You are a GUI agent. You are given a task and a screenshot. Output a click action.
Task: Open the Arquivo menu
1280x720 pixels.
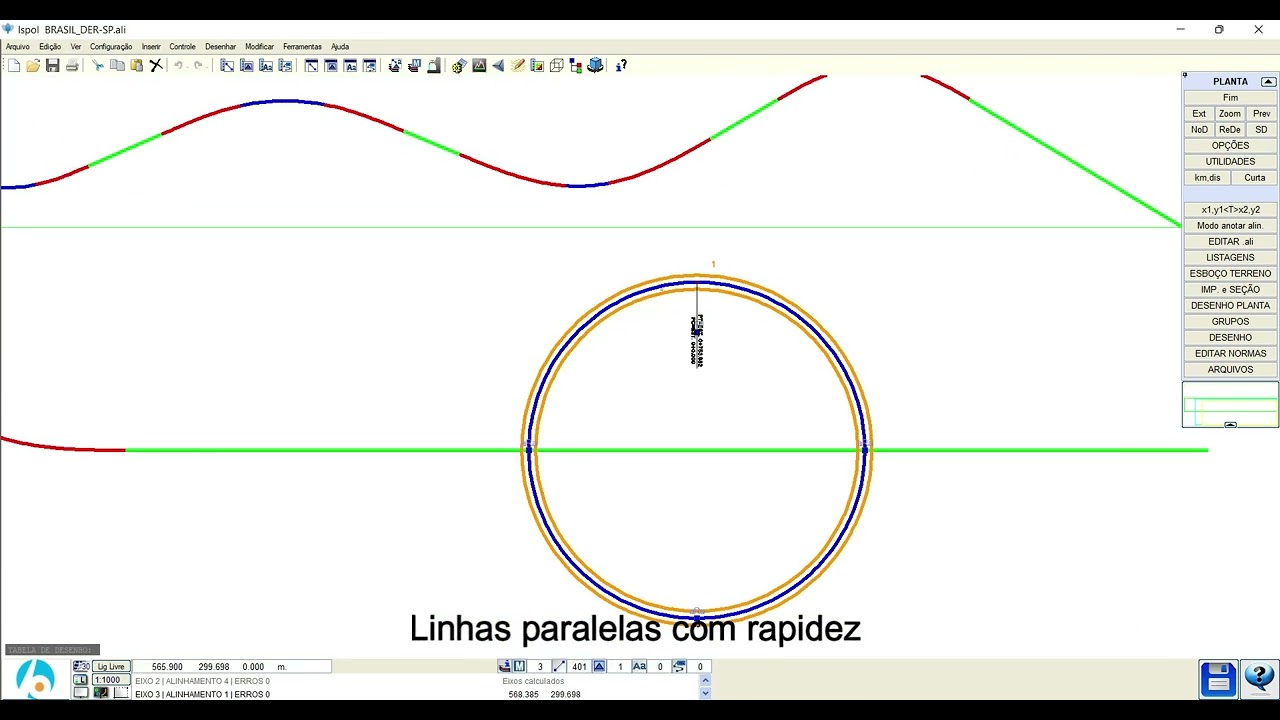click(x=18, y=46)
